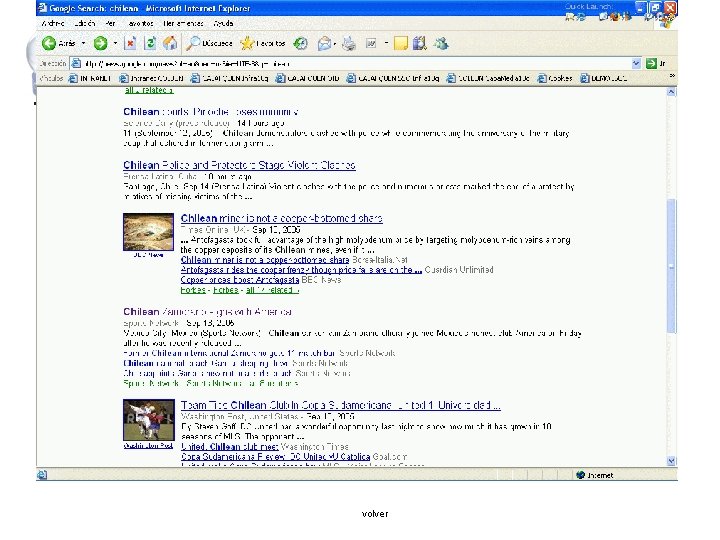720x540 pixels.
Task: Expand the Forward button history dropdown
Action: [x=115, y=43]
